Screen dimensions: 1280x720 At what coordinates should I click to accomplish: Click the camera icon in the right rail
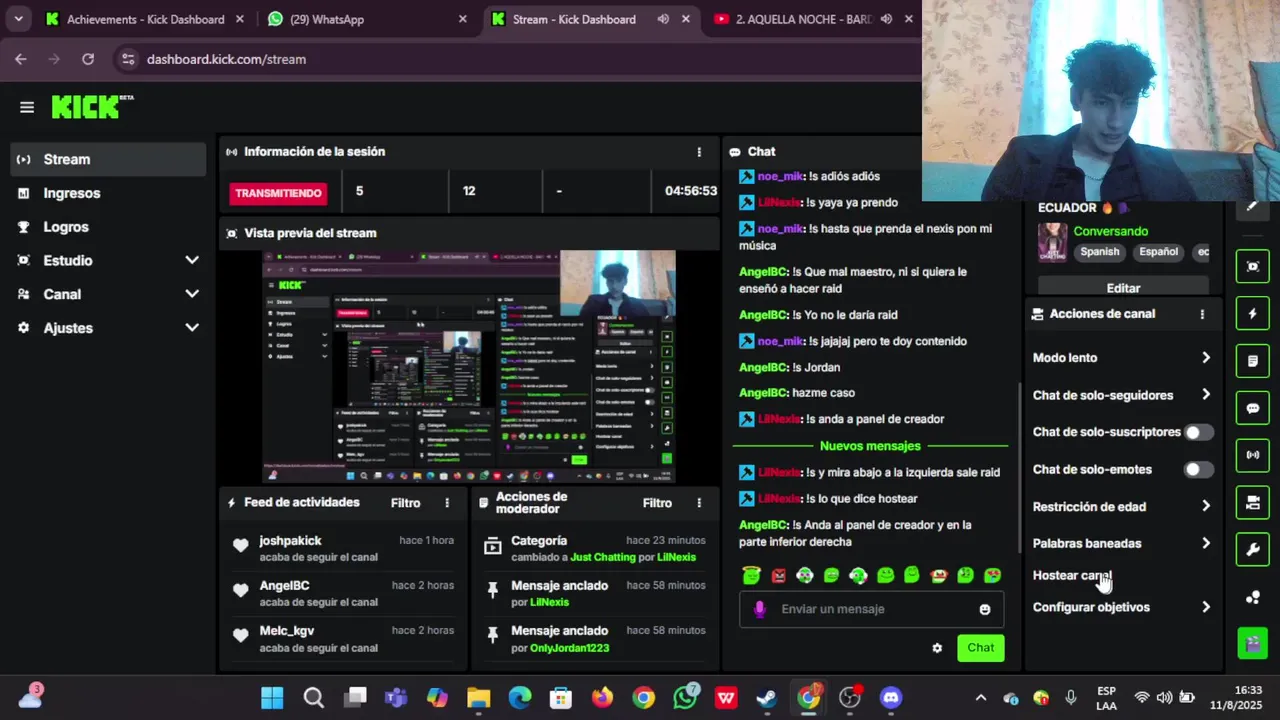coord(1252,502)
